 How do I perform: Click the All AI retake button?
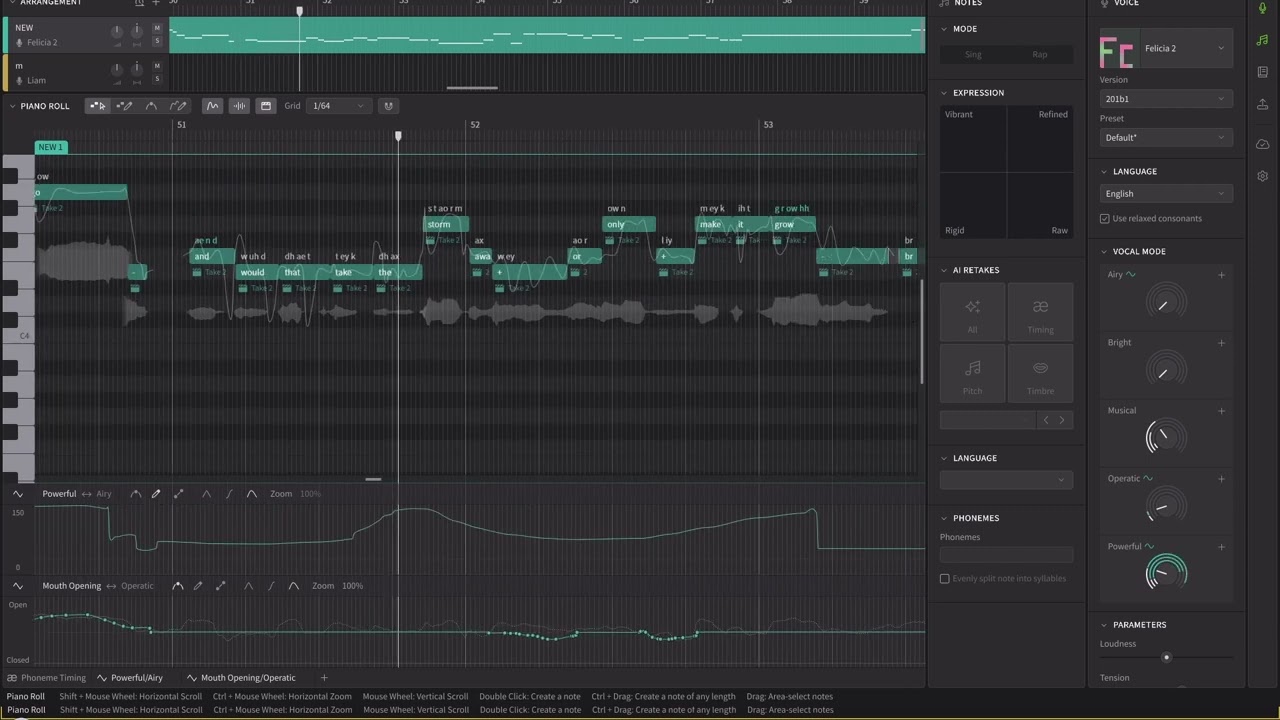pos(972,313)
